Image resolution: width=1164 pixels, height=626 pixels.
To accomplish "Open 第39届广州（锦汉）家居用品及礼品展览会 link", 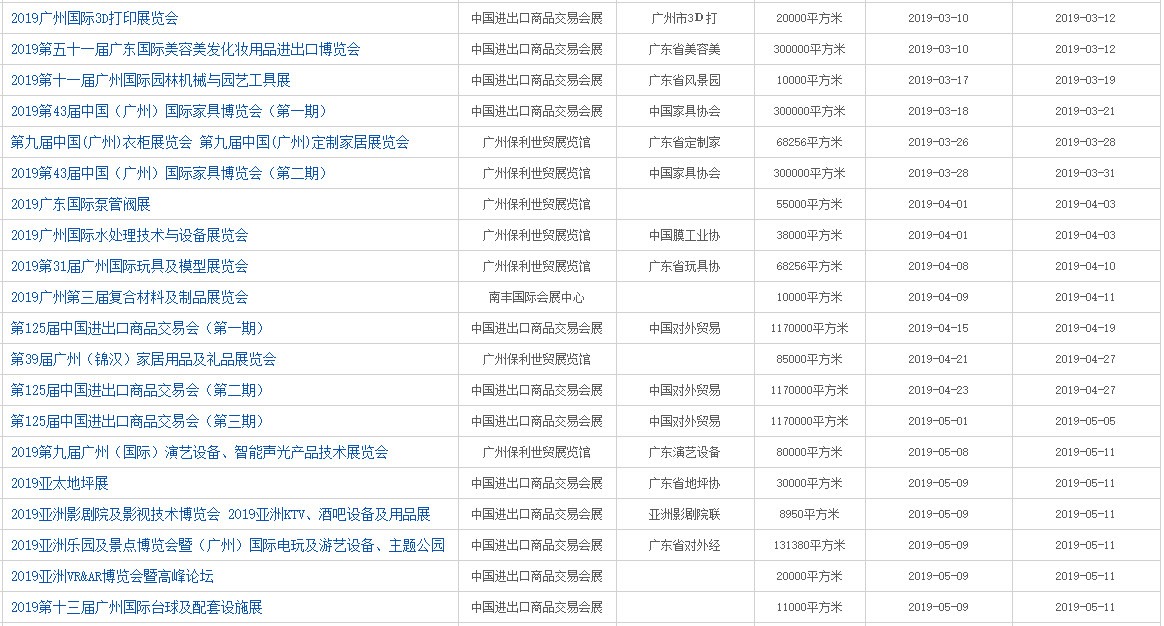I will pos(143,359).
